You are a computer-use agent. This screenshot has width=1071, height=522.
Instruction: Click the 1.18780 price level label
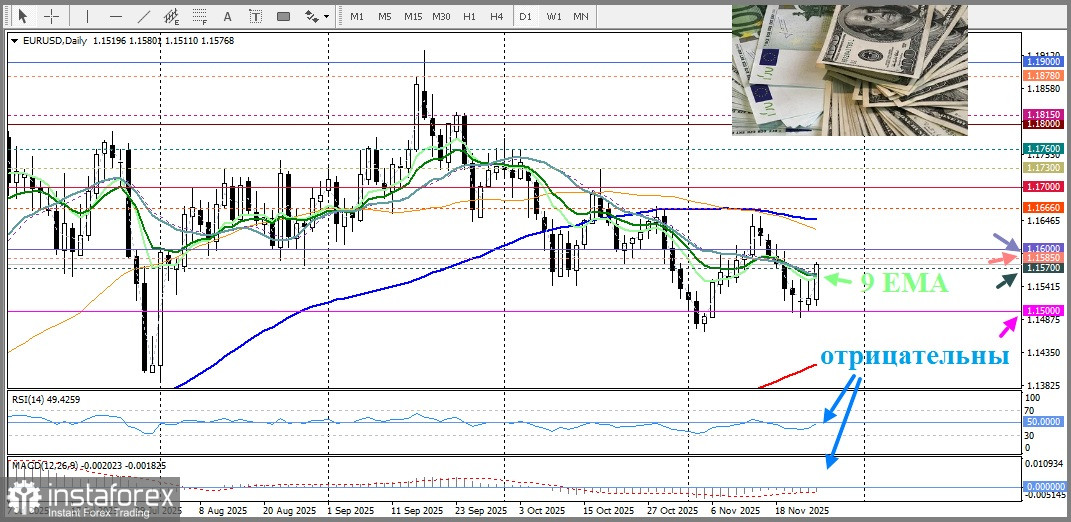pyautogui.click(x=1042, y=76)
